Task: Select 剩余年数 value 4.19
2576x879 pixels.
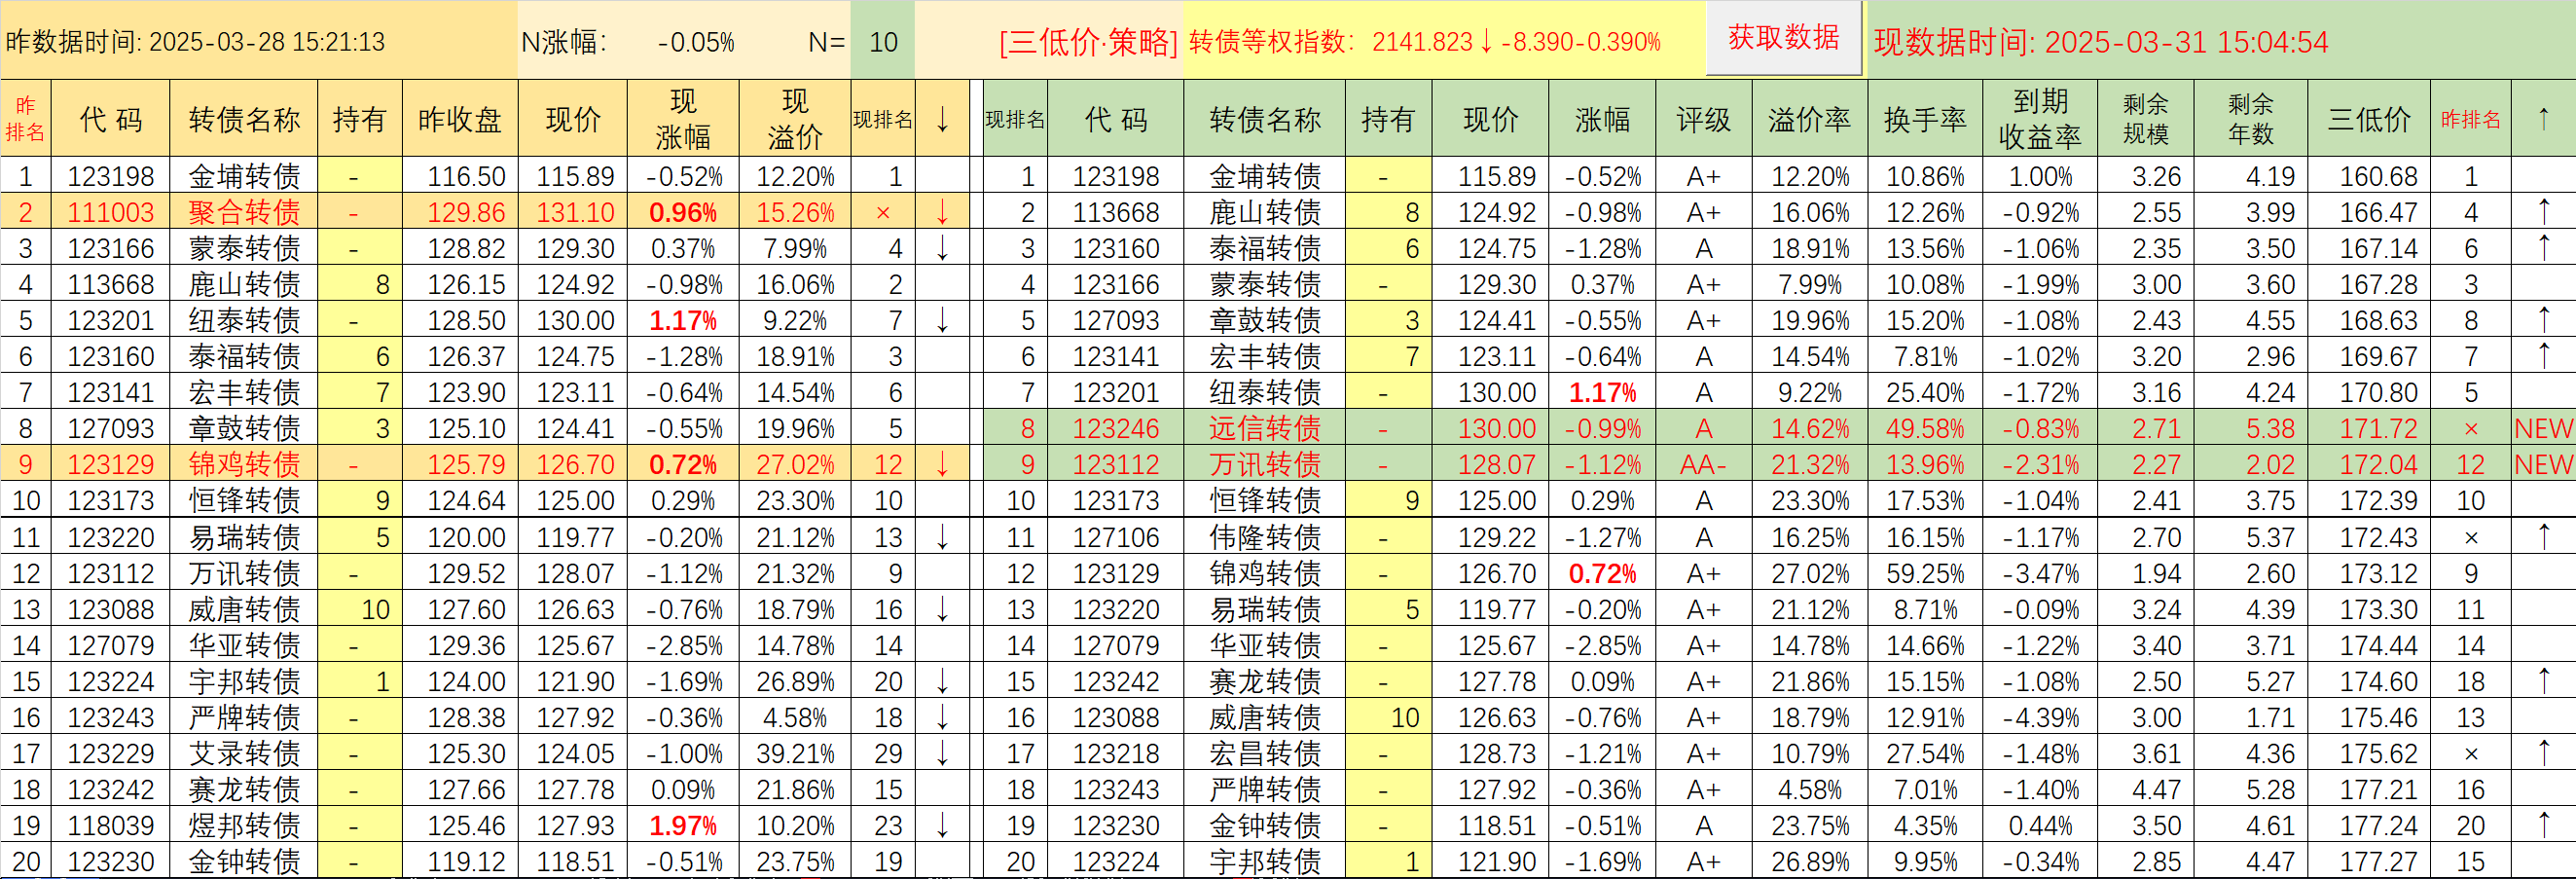Action: 2270,177
